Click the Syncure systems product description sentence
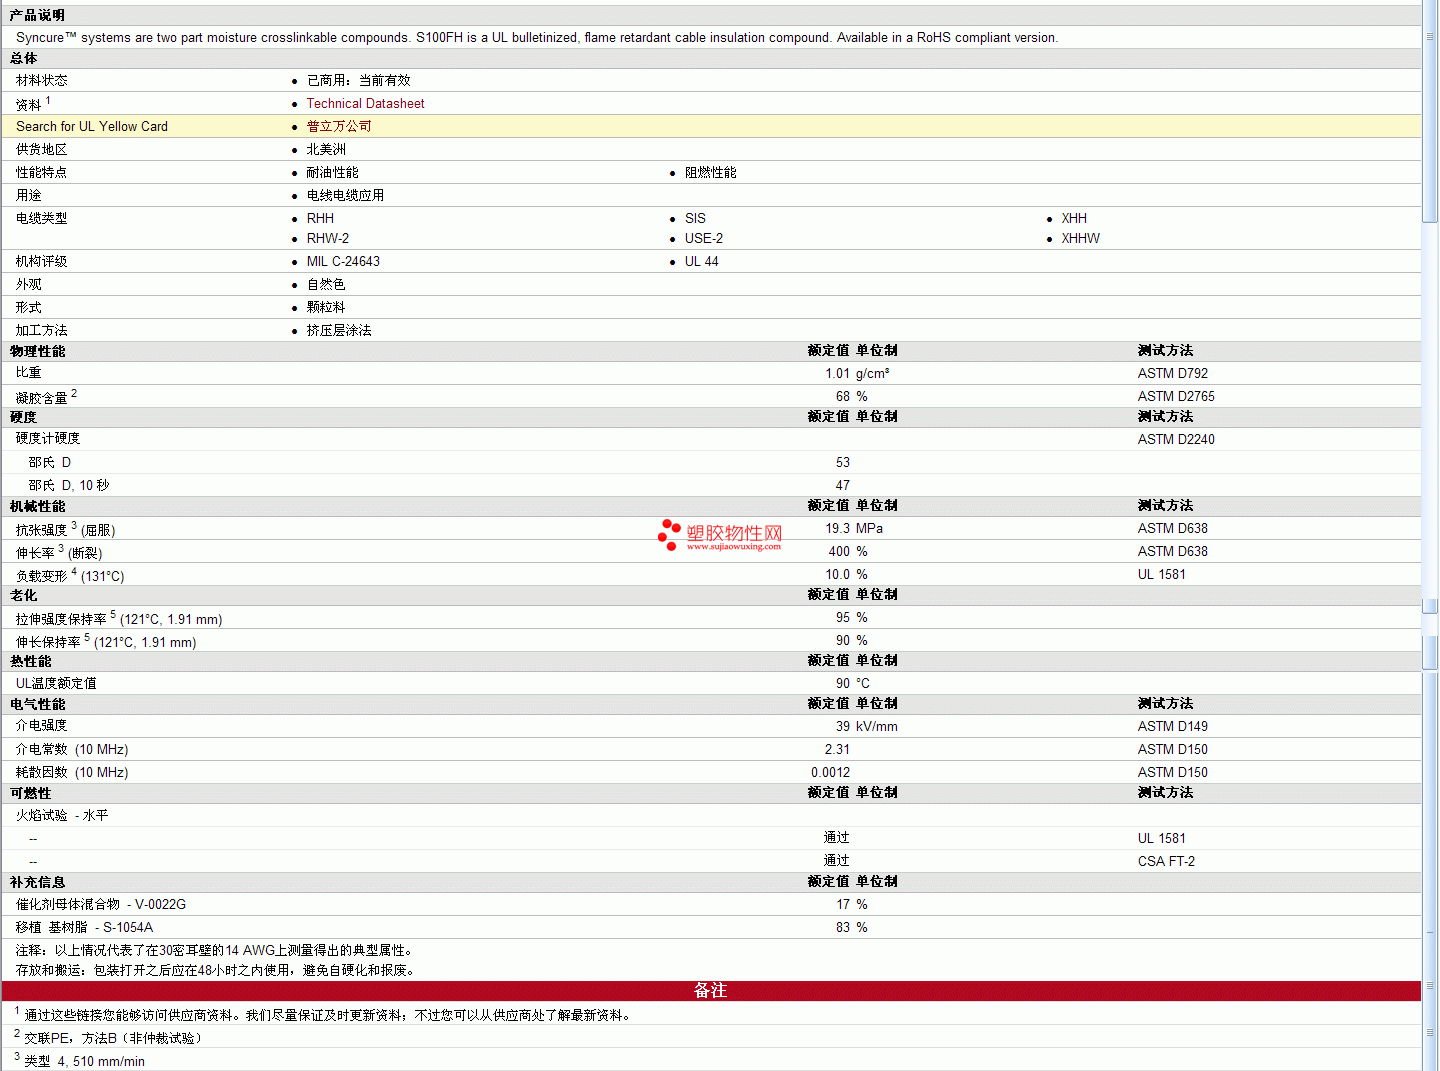1440x1071 pixels. coord(537,37)
